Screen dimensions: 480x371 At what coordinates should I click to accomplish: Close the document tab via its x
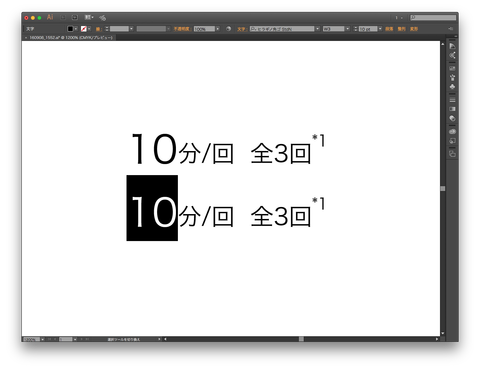coord(26,38)
